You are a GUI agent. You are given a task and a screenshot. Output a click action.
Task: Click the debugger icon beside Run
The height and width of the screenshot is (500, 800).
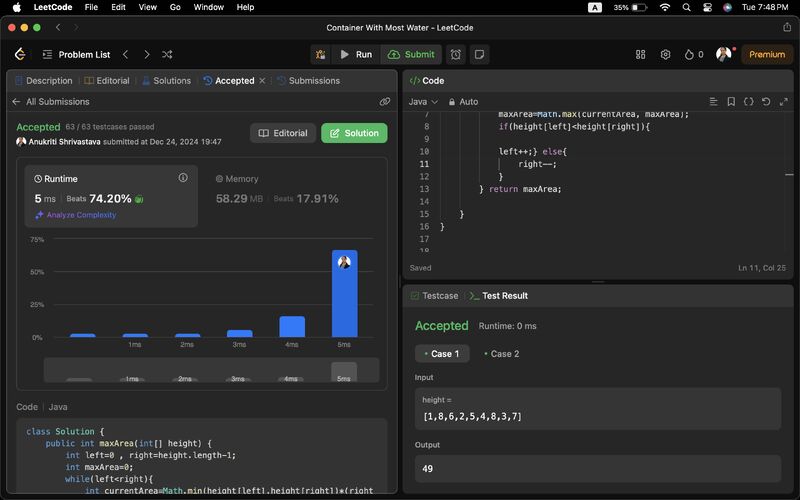pos(320,54)
